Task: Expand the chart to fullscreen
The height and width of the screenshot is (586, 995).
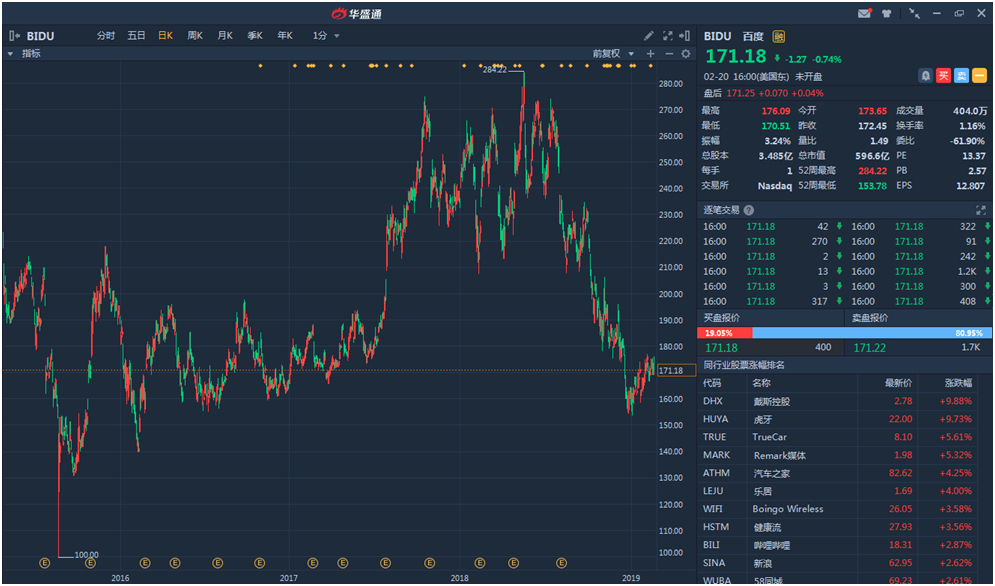Action: [x=667, y=36]
